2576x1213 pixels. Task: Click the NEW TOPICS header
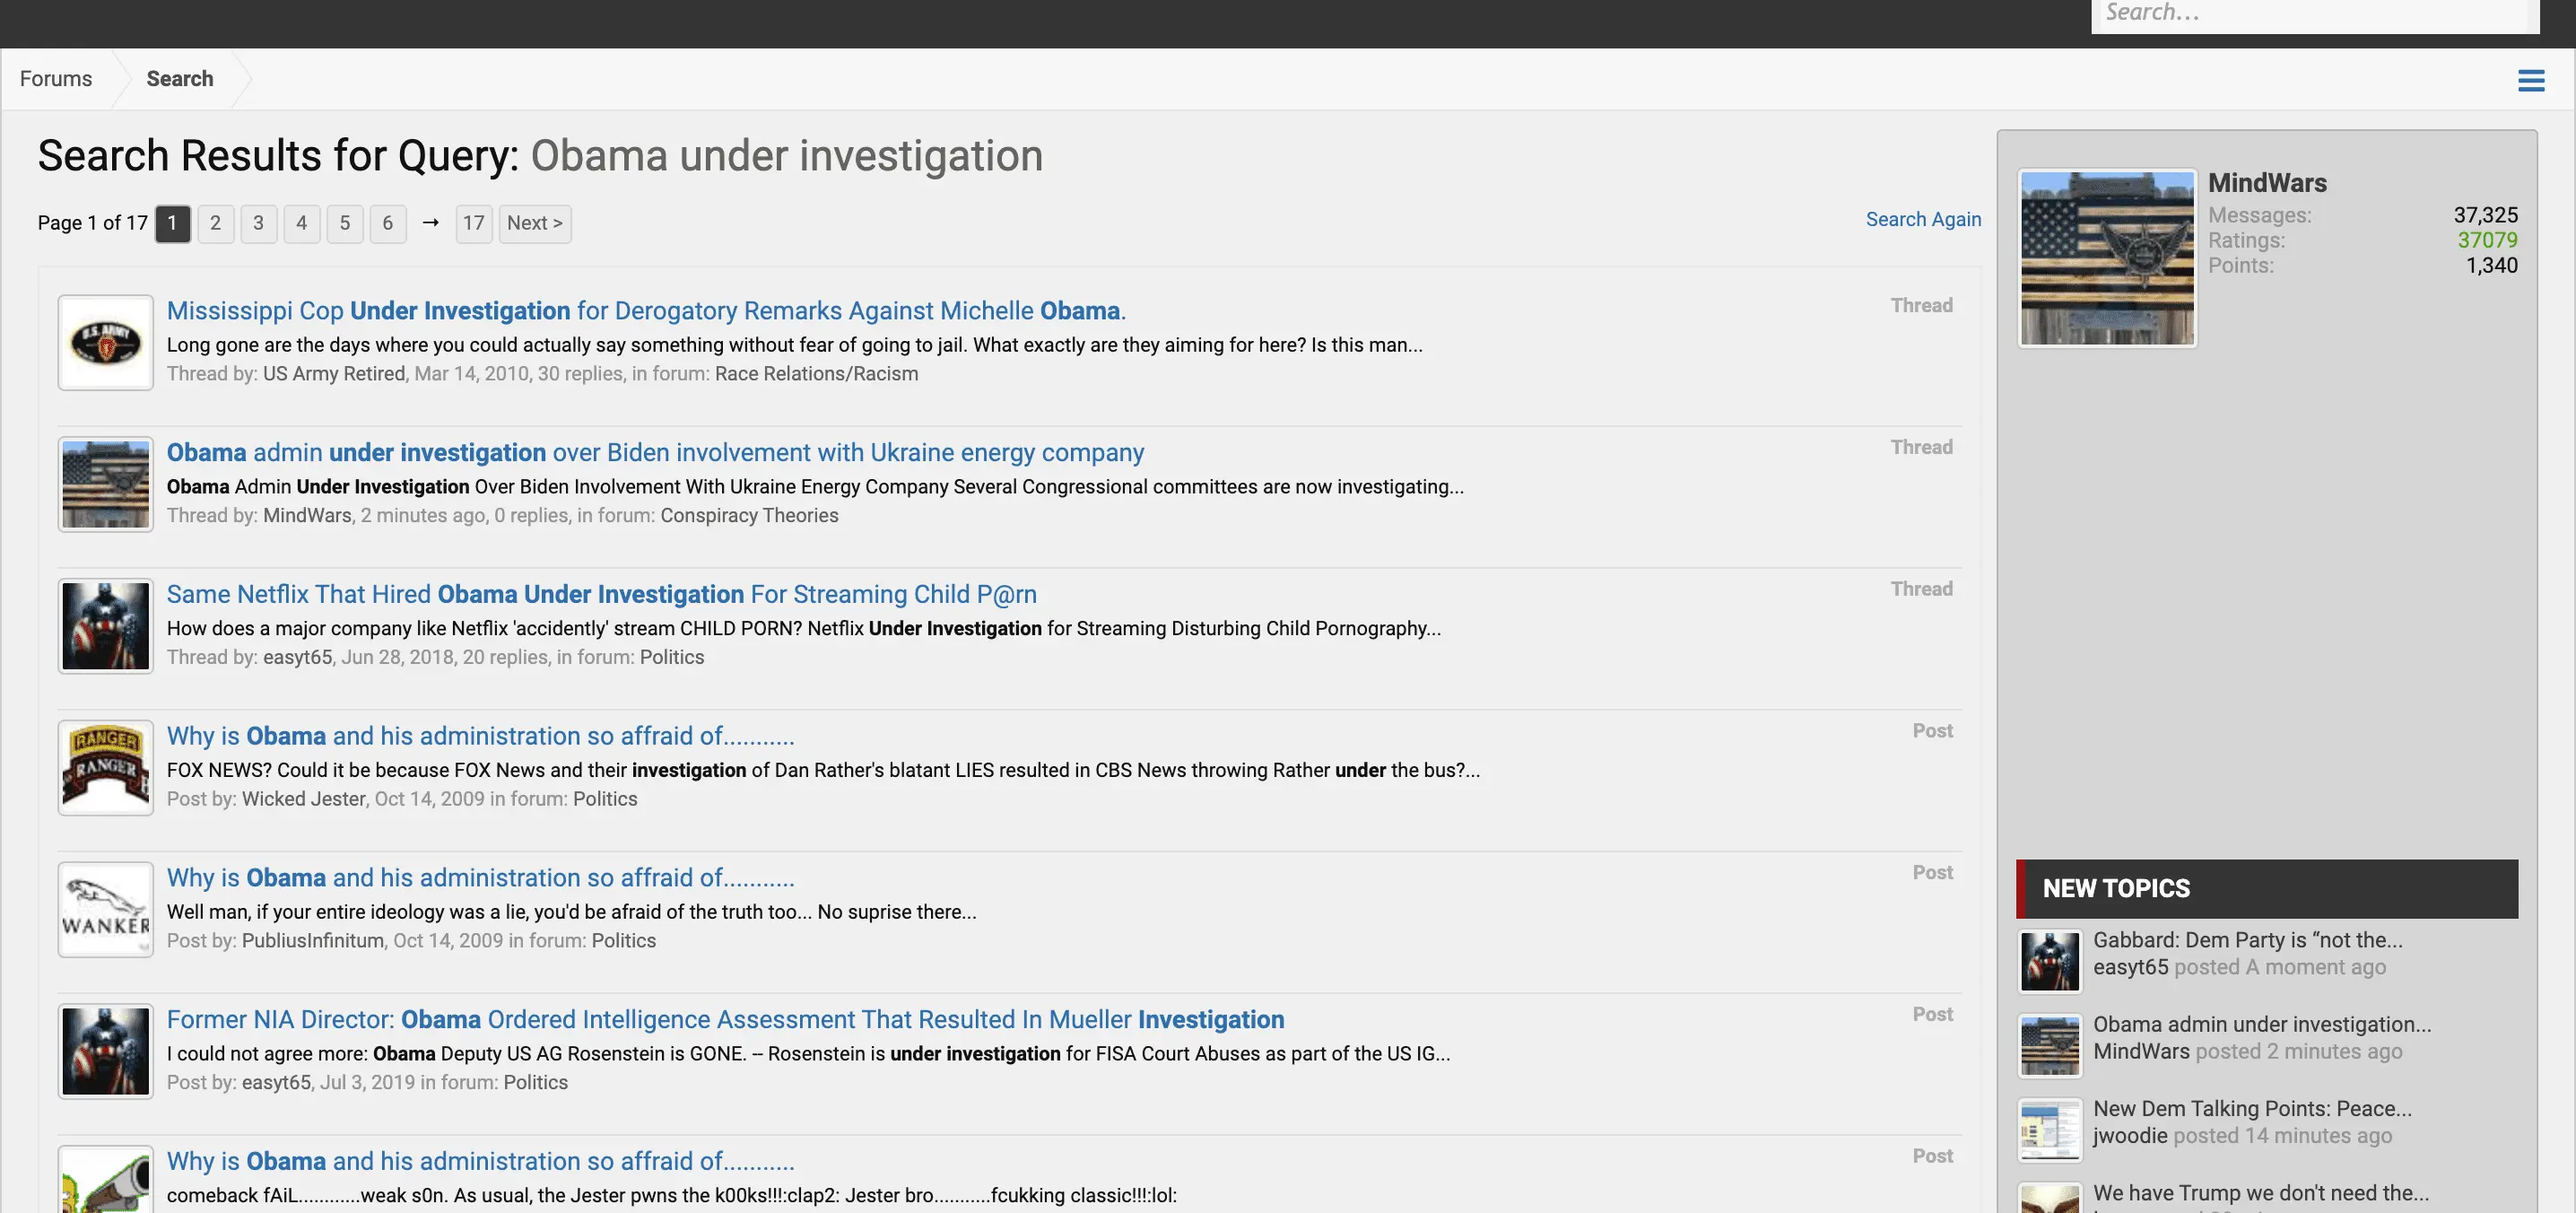coord(2267,889)
